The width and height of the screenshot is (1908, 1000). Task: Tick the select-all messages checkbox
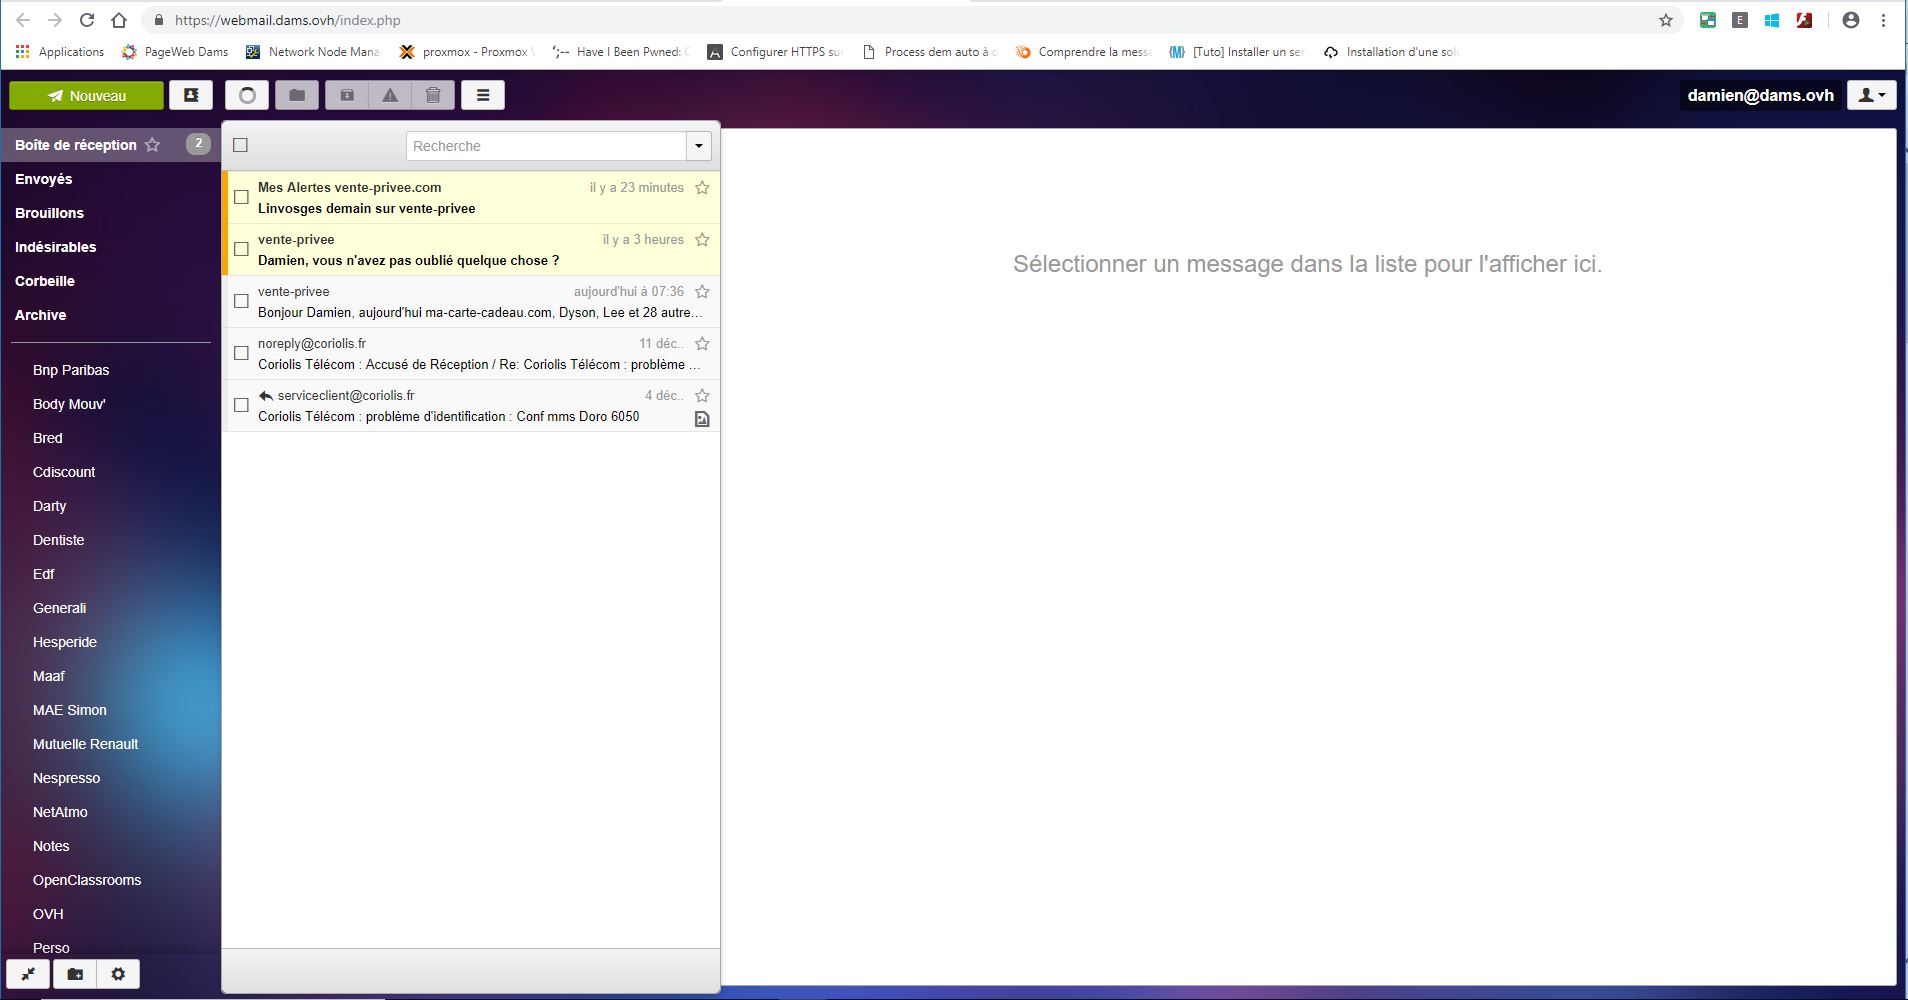coord(240,145)
